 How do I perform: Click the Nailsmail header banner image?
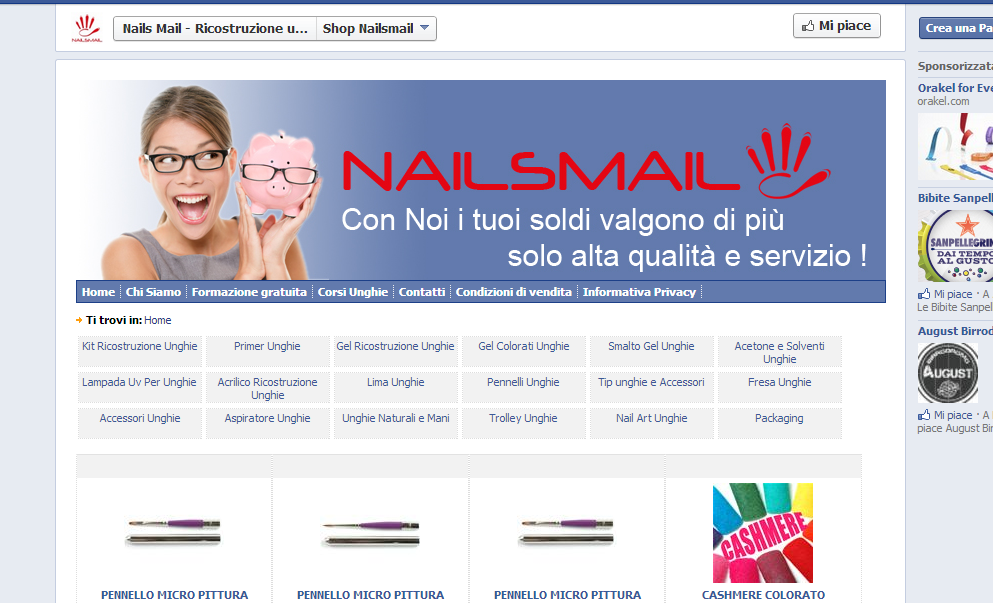point(481,180)
